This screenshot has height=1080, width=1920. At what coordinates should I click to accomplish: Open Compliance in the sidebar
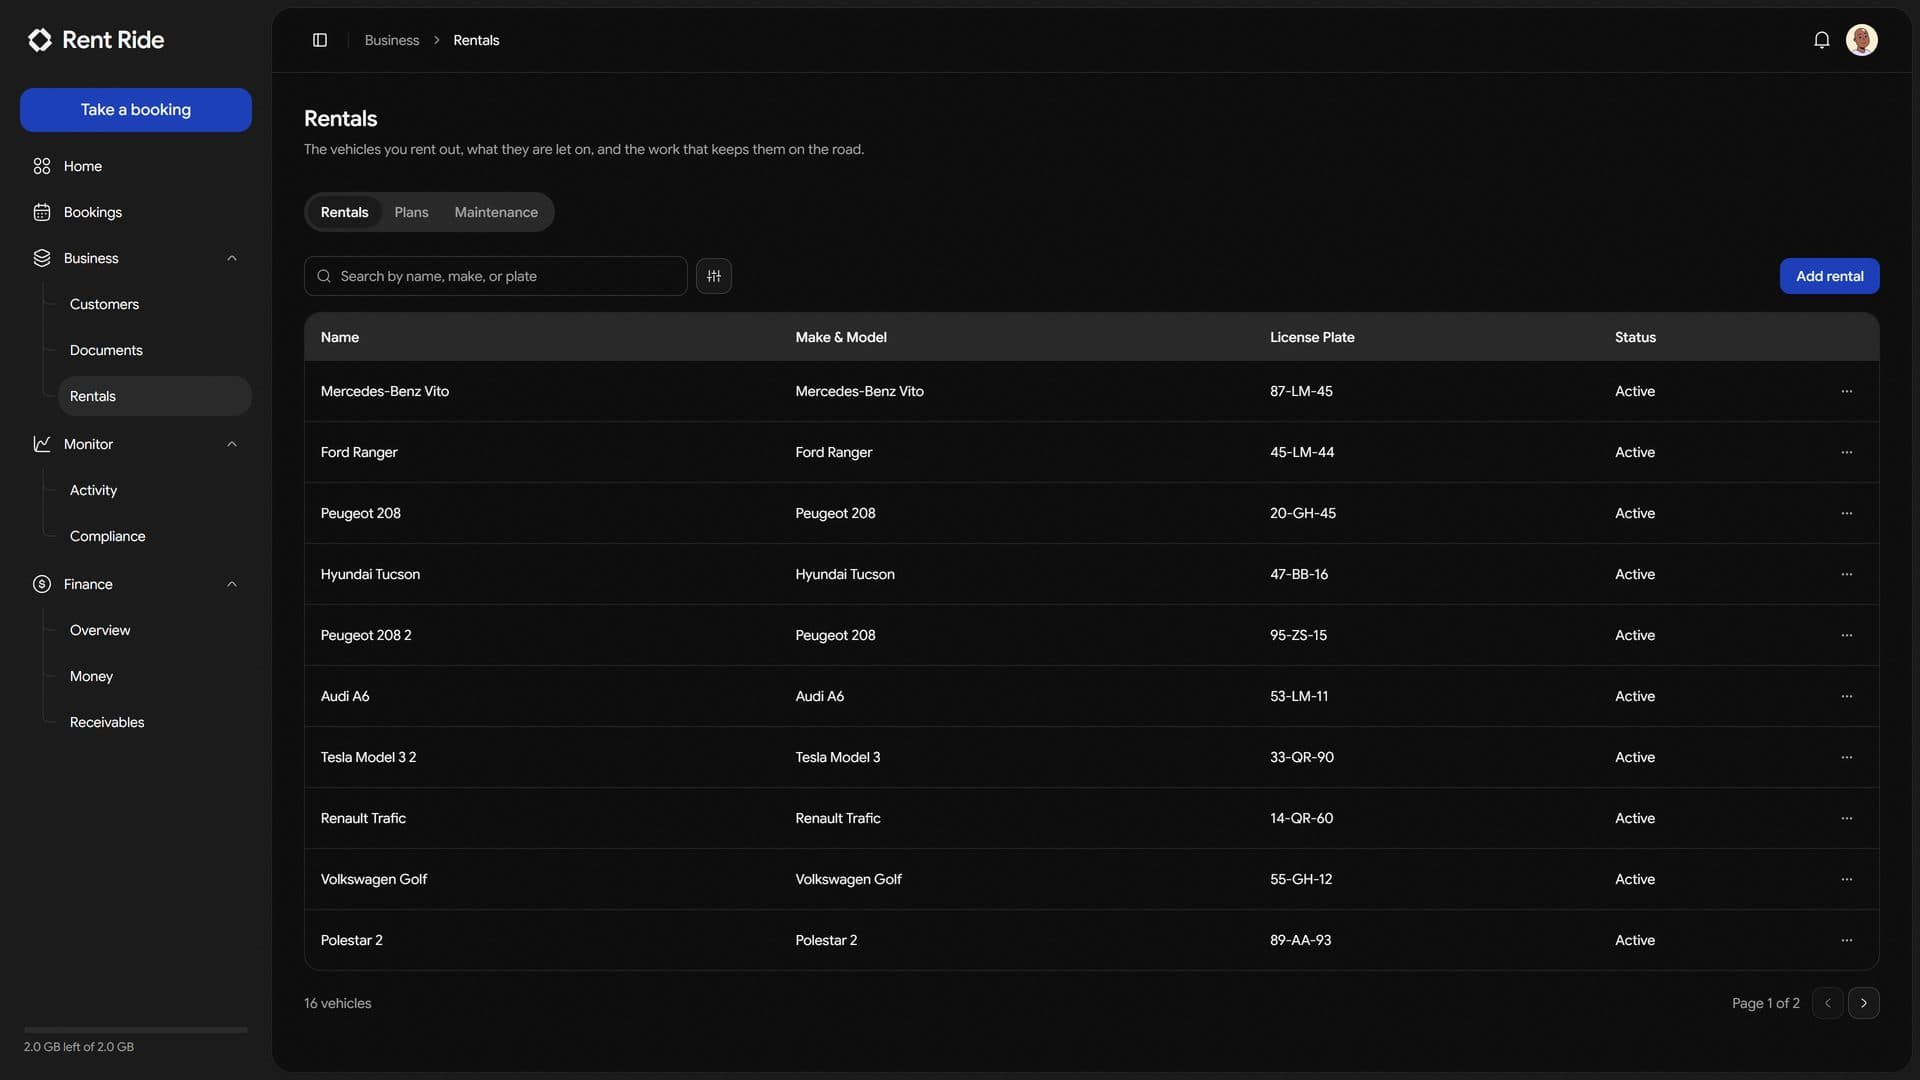(155, 536)
